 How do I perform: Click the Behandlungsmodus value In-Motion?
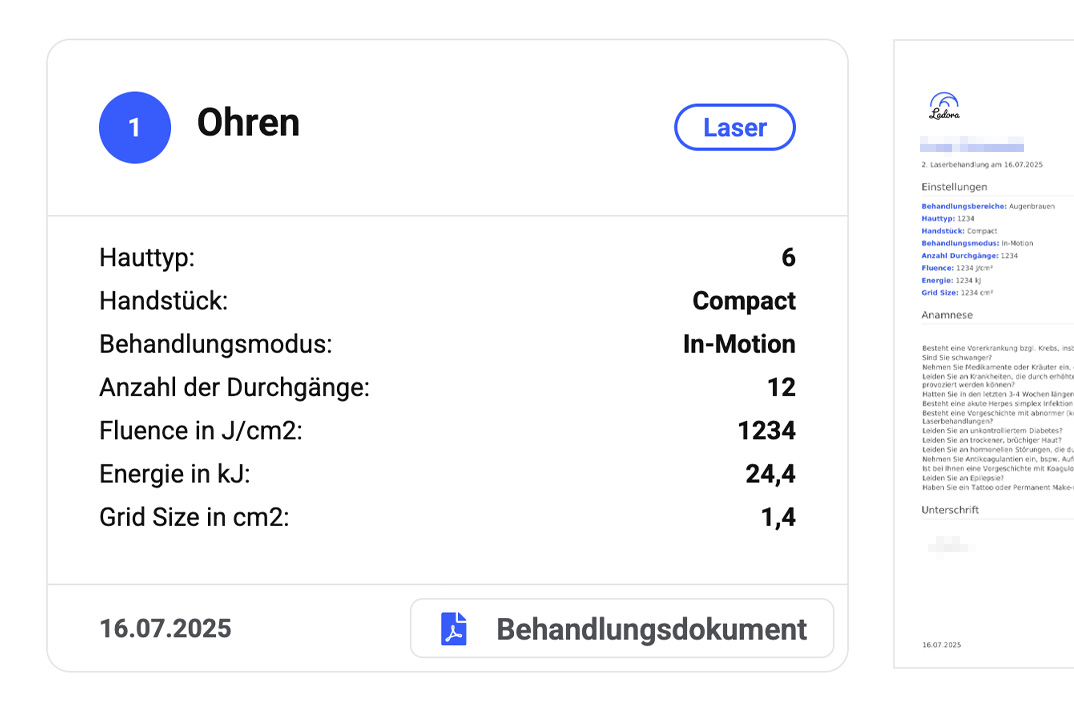tap(739, 344)
